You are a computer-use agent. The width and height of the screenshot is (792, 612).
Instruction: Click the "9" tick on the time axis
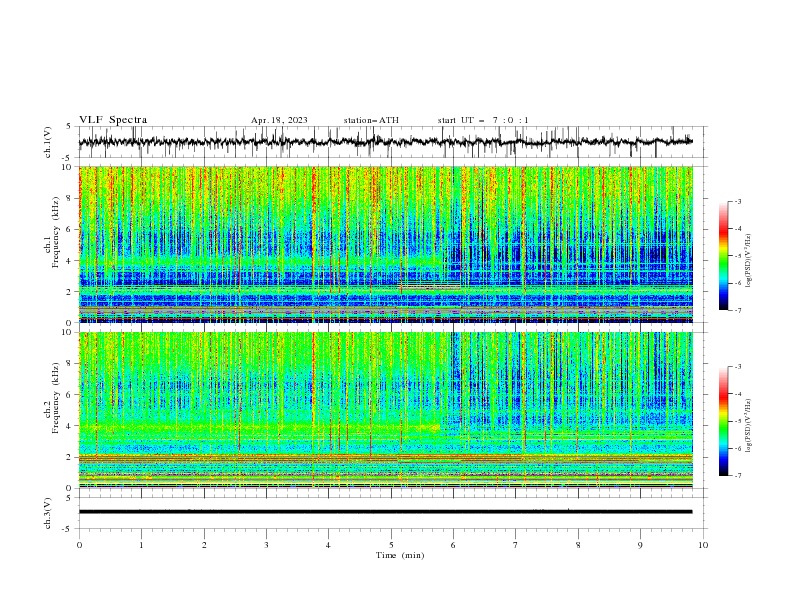point(640,545)
